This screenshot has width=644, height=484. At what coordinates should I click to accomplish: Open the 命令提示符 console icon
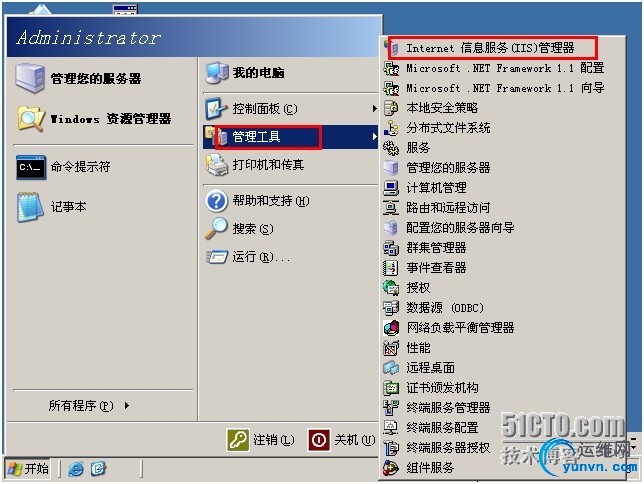[31, 167]
